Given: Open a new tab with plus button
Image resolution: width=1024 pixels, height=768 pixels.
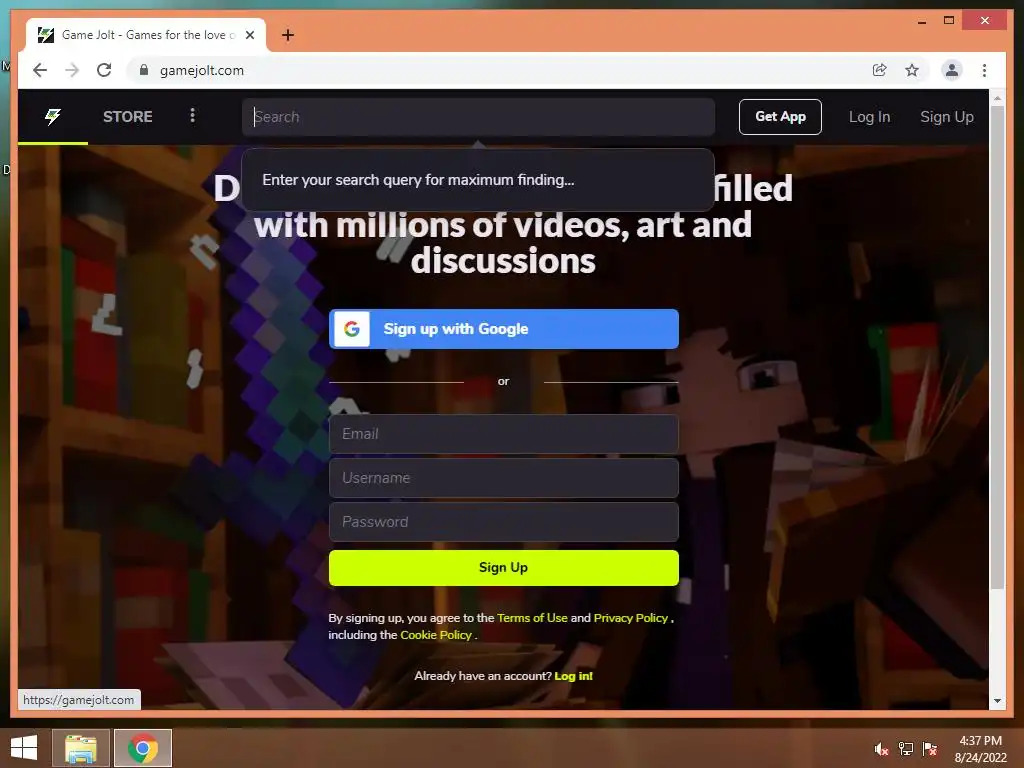Looking at the screenshot, I should point(288,35).
